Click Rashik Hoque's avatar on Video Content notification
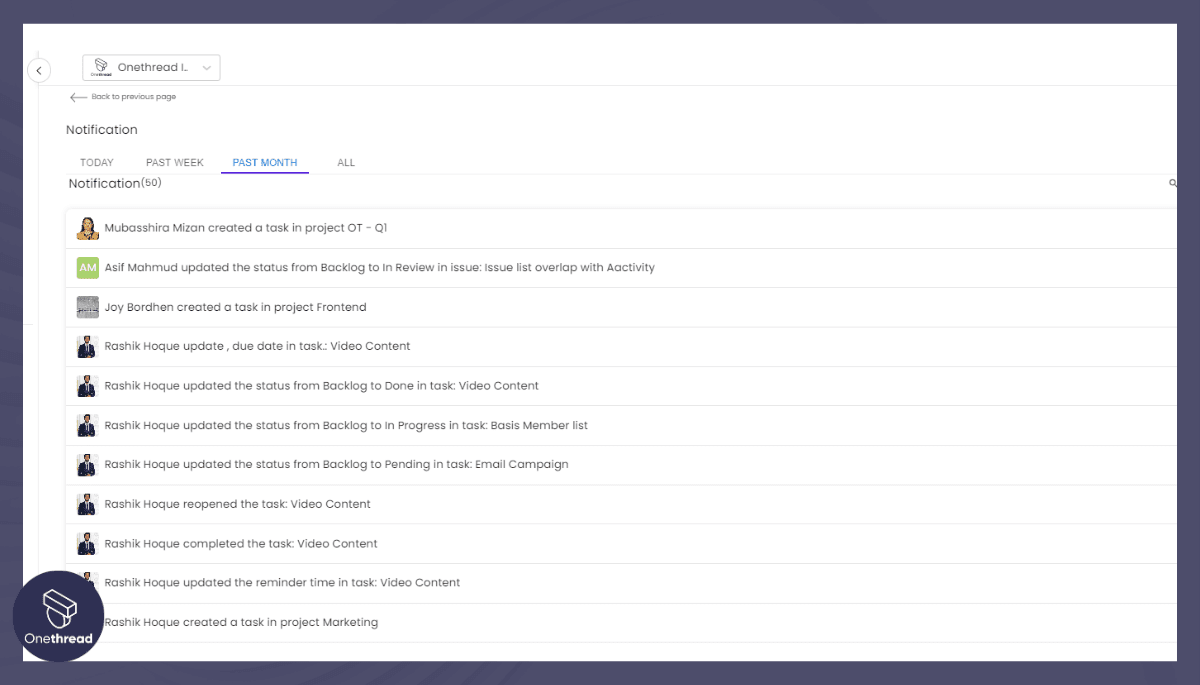1200x685 pixels. coord(86,346)
